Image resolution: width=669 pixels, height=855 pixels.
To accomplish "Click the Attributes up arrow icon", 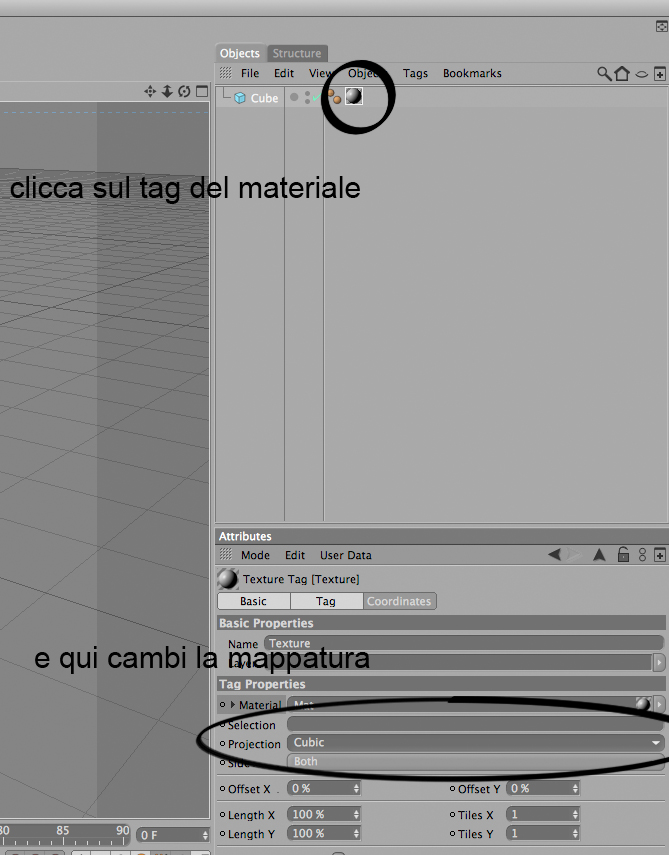I will (x=599, y=555).
